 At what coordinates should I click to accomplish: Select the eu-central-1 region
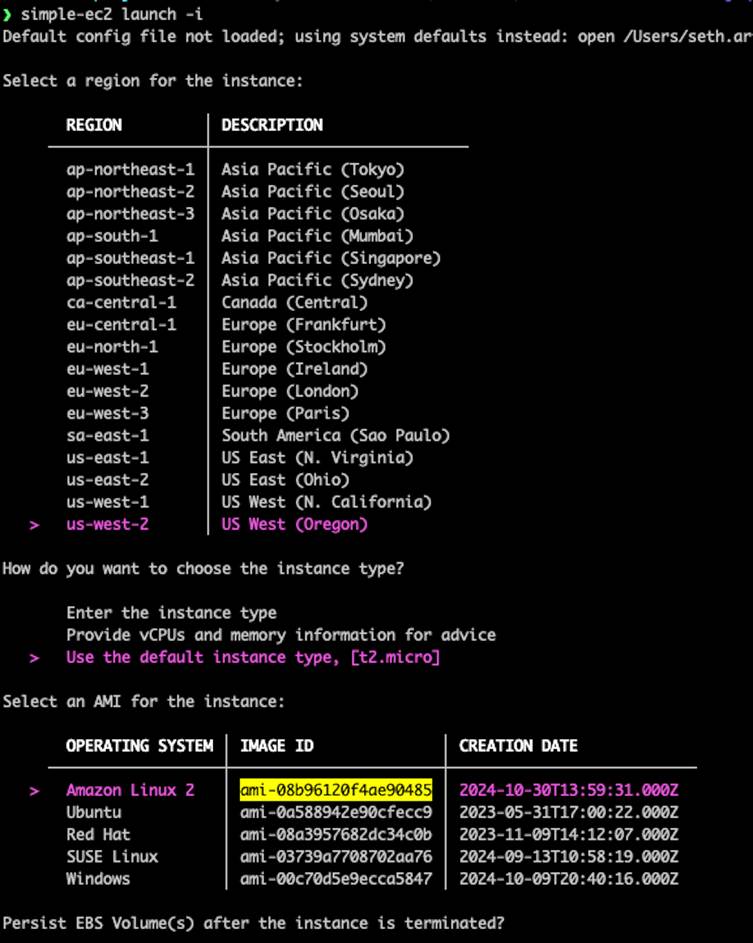click(x=121, y=325)
